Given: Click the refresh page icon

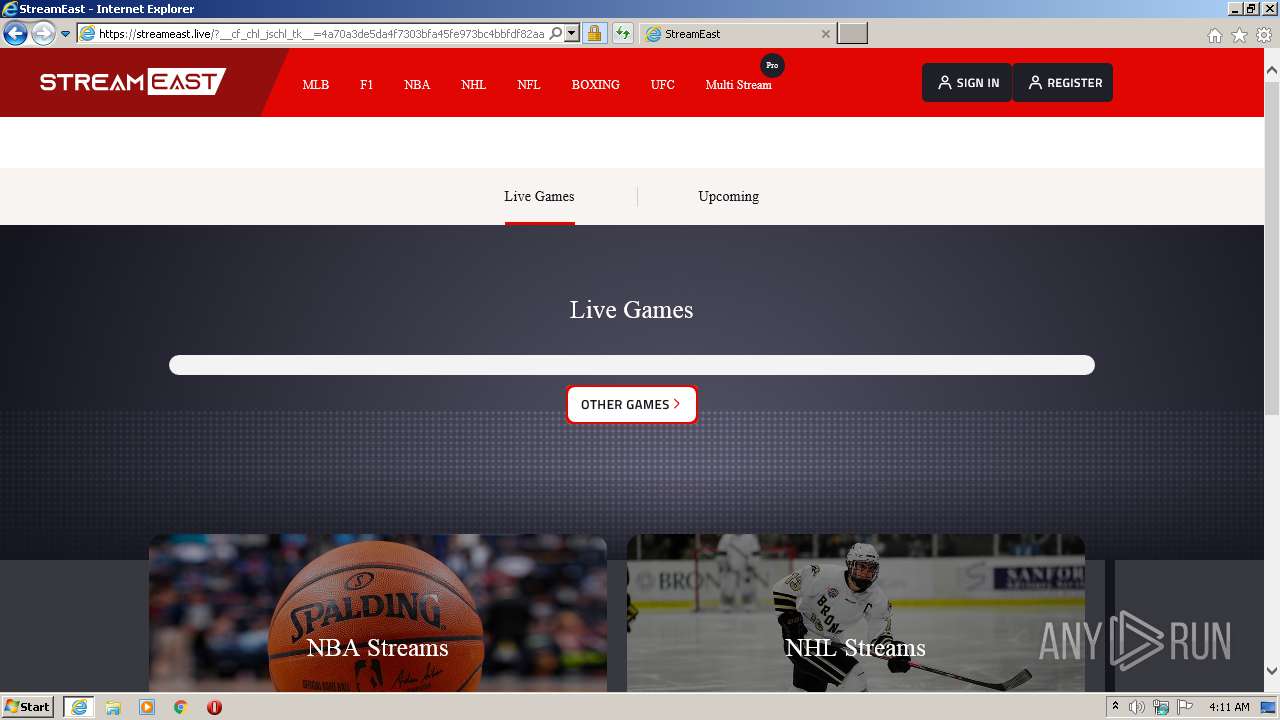Looking at the screenshot, I should pos(623,33).
